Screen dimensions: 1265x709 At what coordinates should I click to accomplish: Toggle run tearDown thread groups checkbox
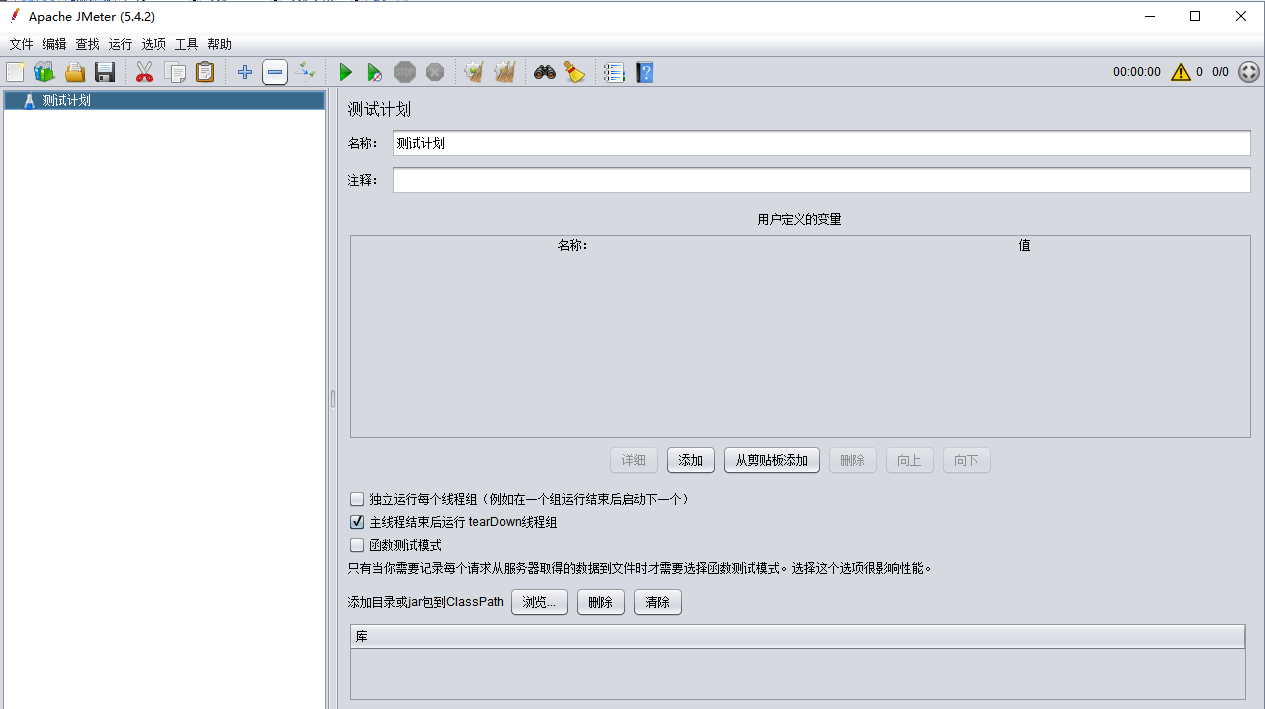click(x=357, y=522)
